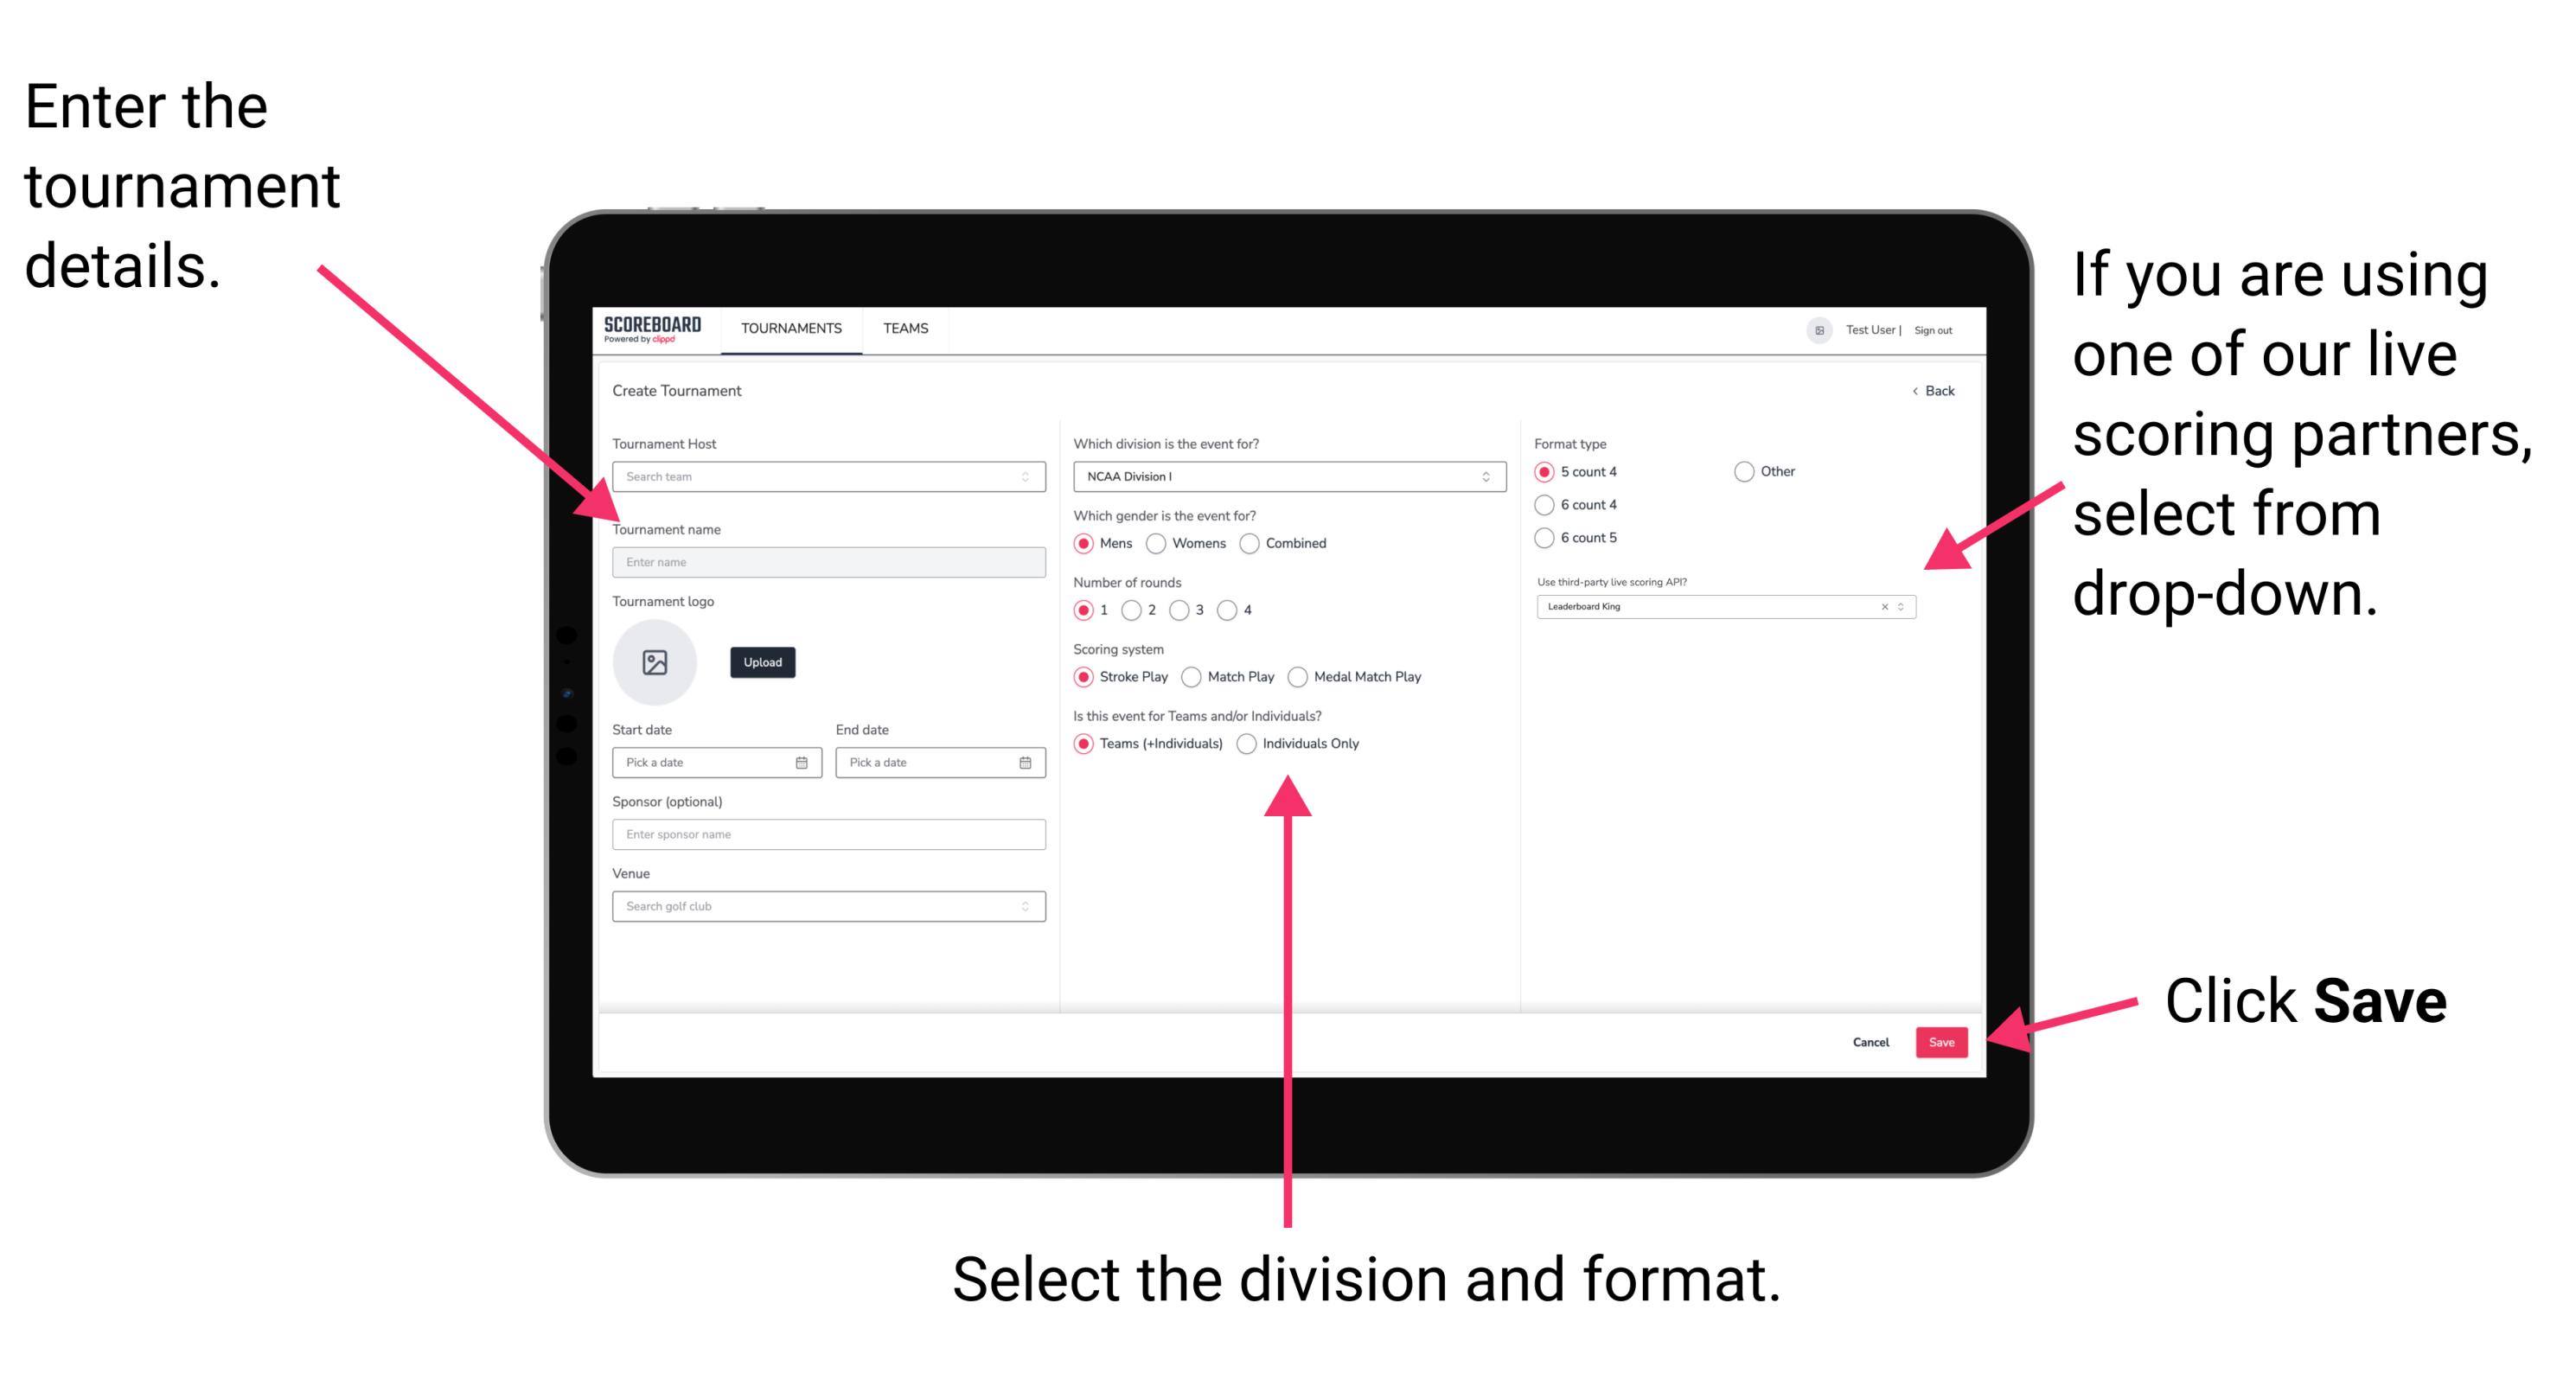Image resolution: width=2576 pixels, height=1386 pixels.
Task: Click Save to create the tournament
Action: [1943, 1041]
